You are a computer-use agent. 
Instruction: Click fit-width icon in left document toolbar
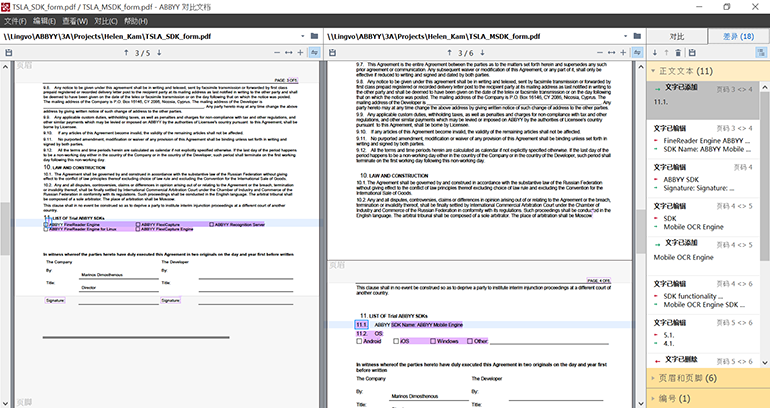click(287, 52)
